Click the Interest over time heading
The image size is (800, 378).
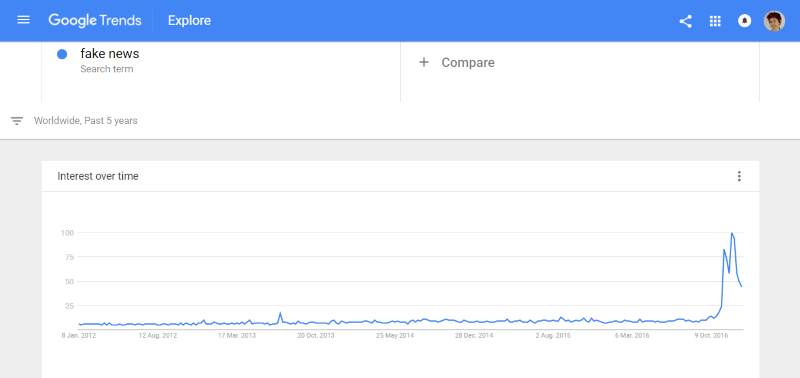[98, 177]
